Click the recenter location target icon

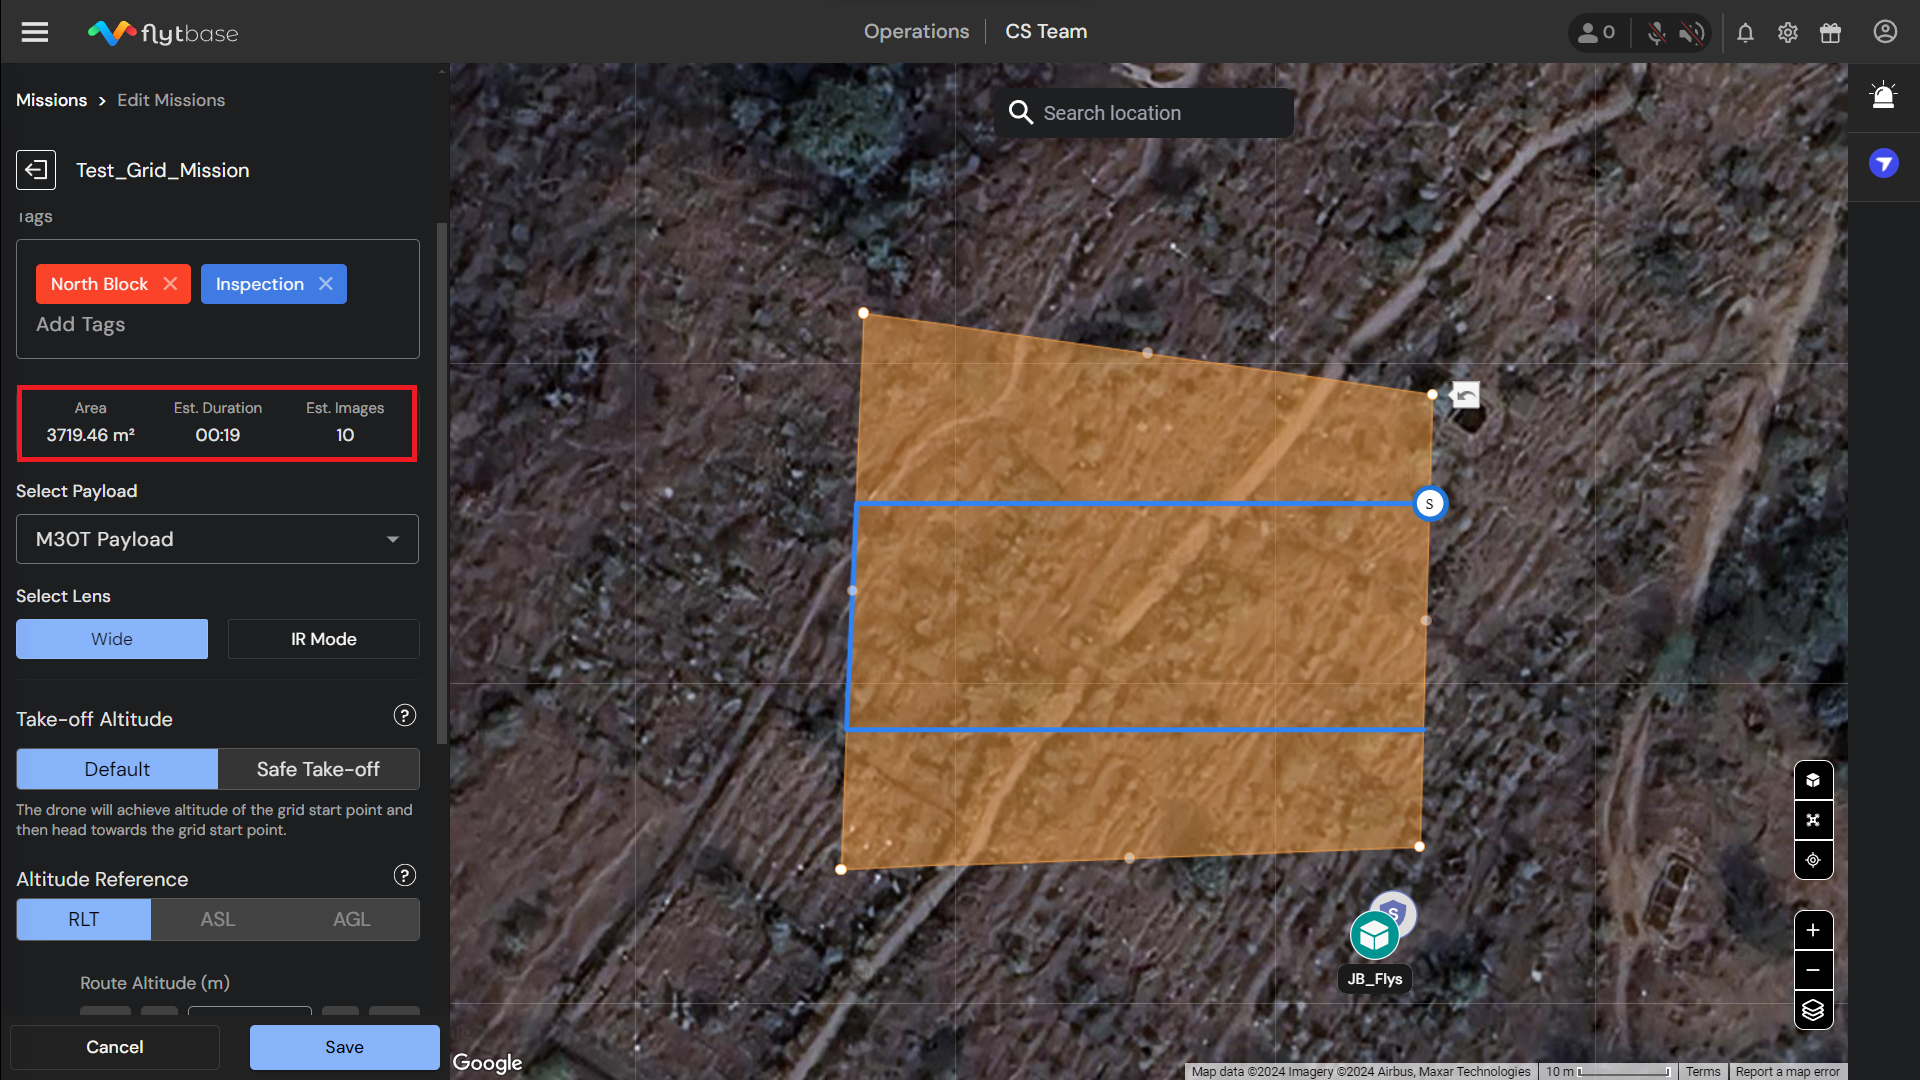coord(1813,860)
